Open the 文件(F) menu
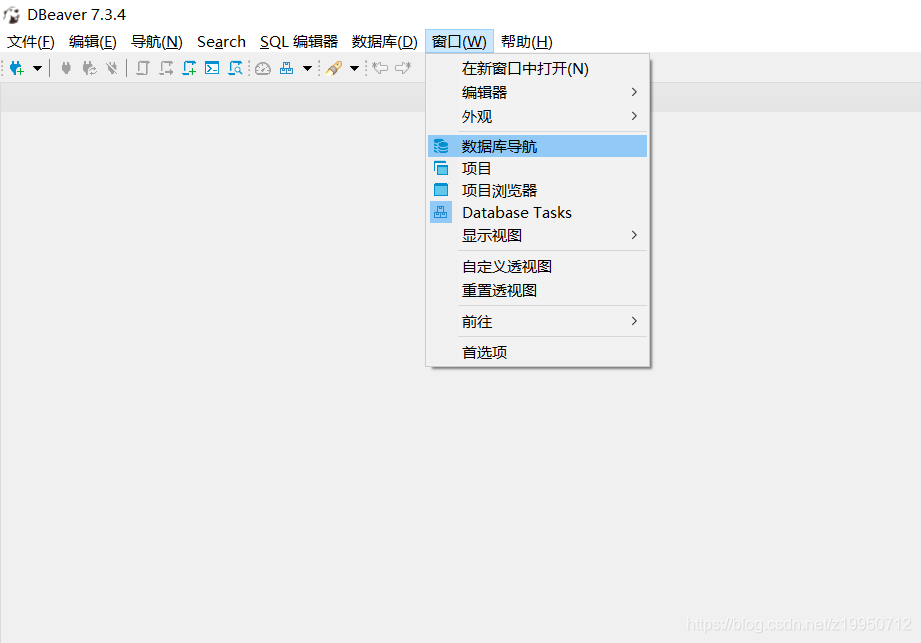The height and width of the screenshot is (643, 921). [31, 42]
